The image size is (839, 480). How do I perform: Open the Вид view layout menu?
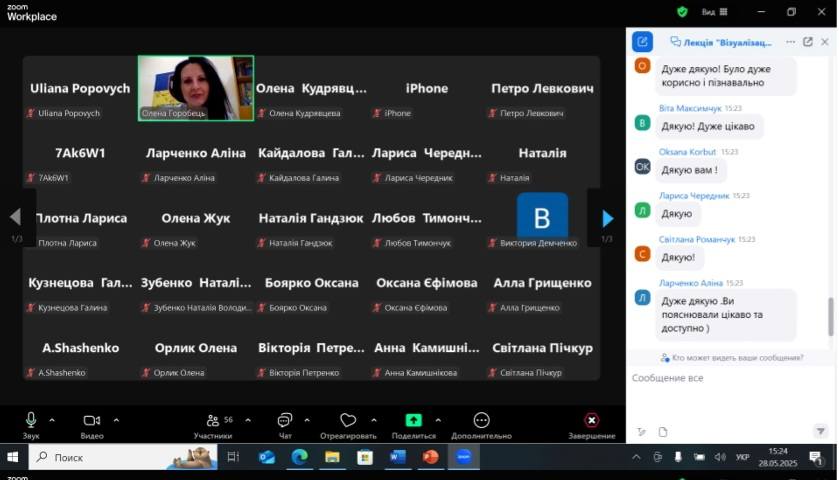coord(712,12)
